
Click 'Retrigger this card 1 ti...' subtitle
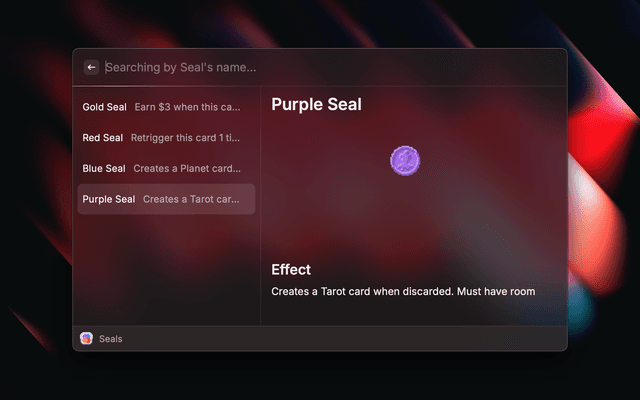186,138
